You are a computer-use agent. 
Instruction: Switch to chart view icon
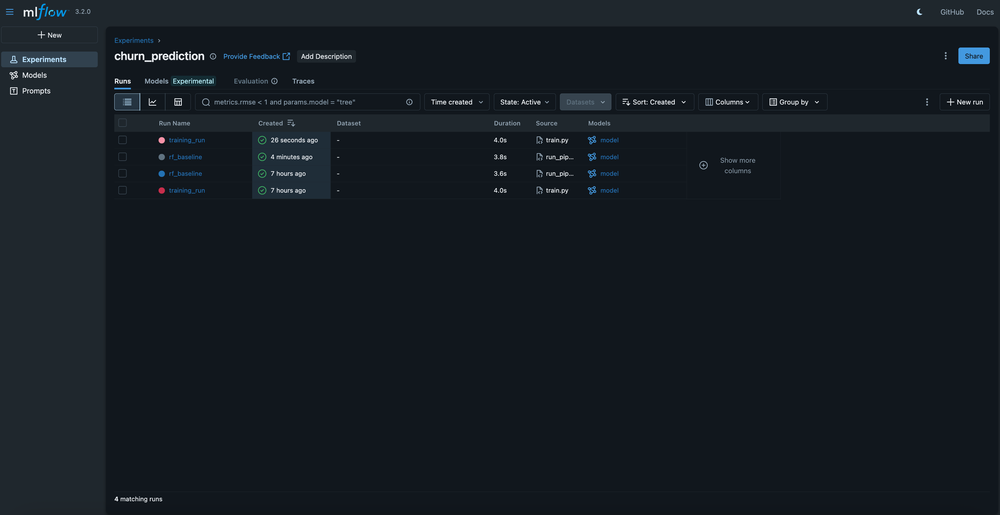[x=153, y=102]
